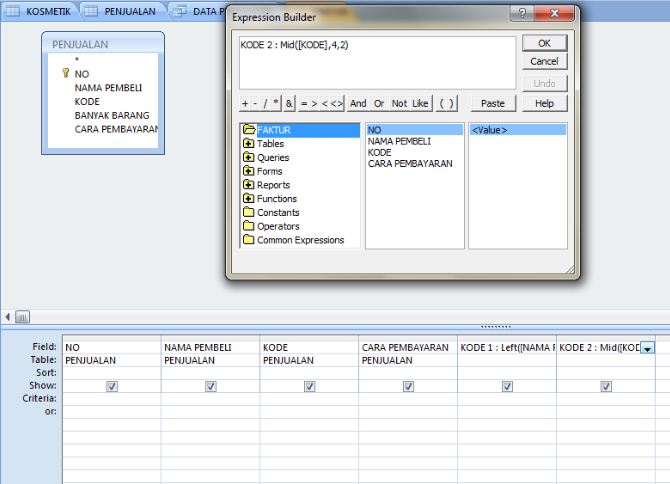This screenshot has width=670, height=484.
Task: Click the parentheses ( ) button
Action: coord(447,103)
